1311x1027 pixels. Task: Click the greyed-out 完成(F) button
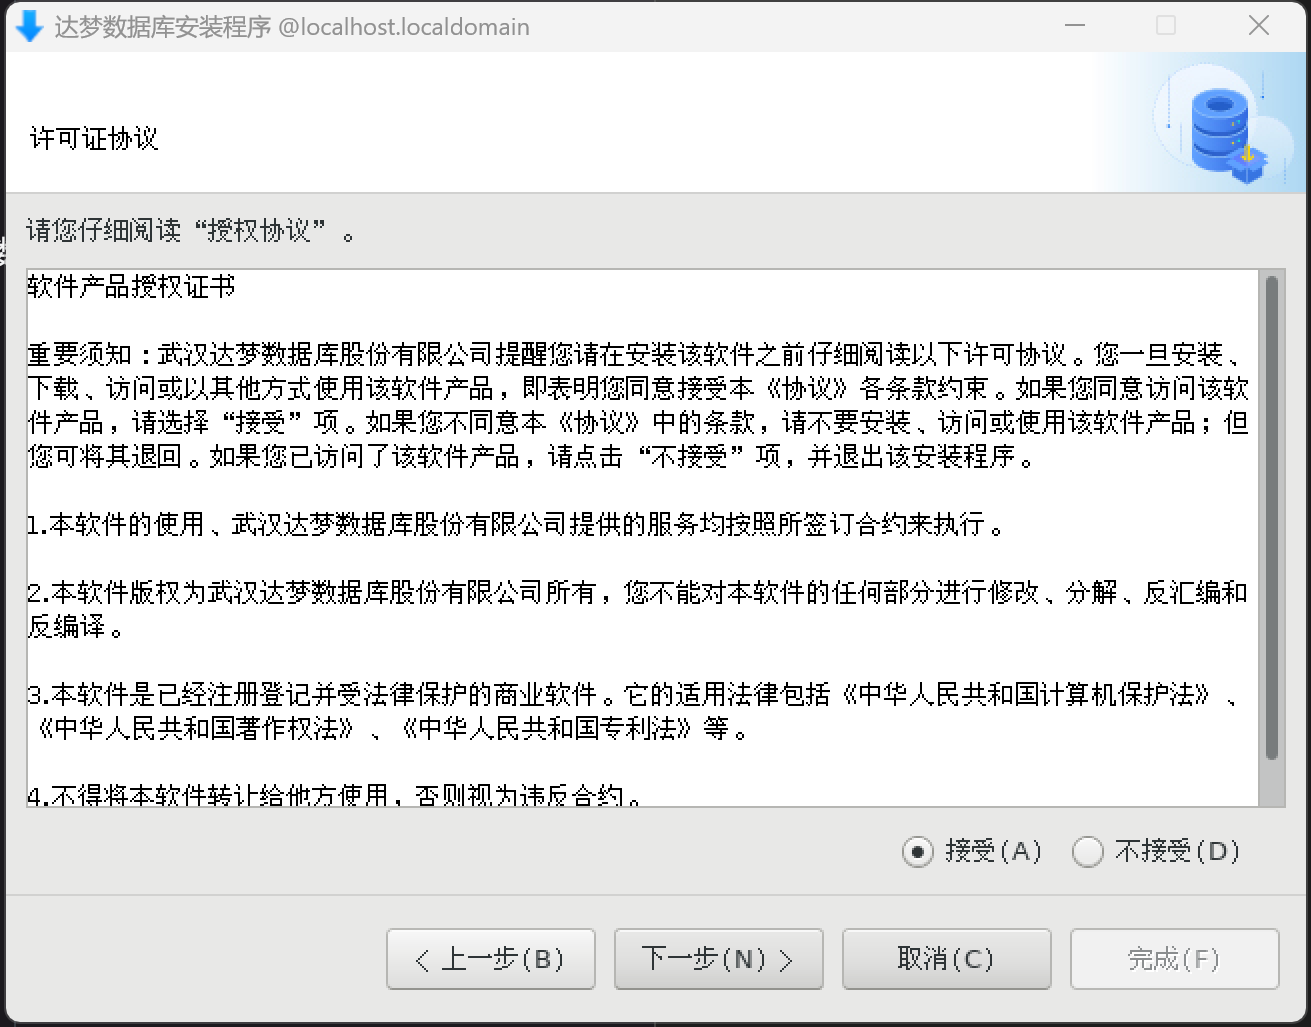(1175, 959)
